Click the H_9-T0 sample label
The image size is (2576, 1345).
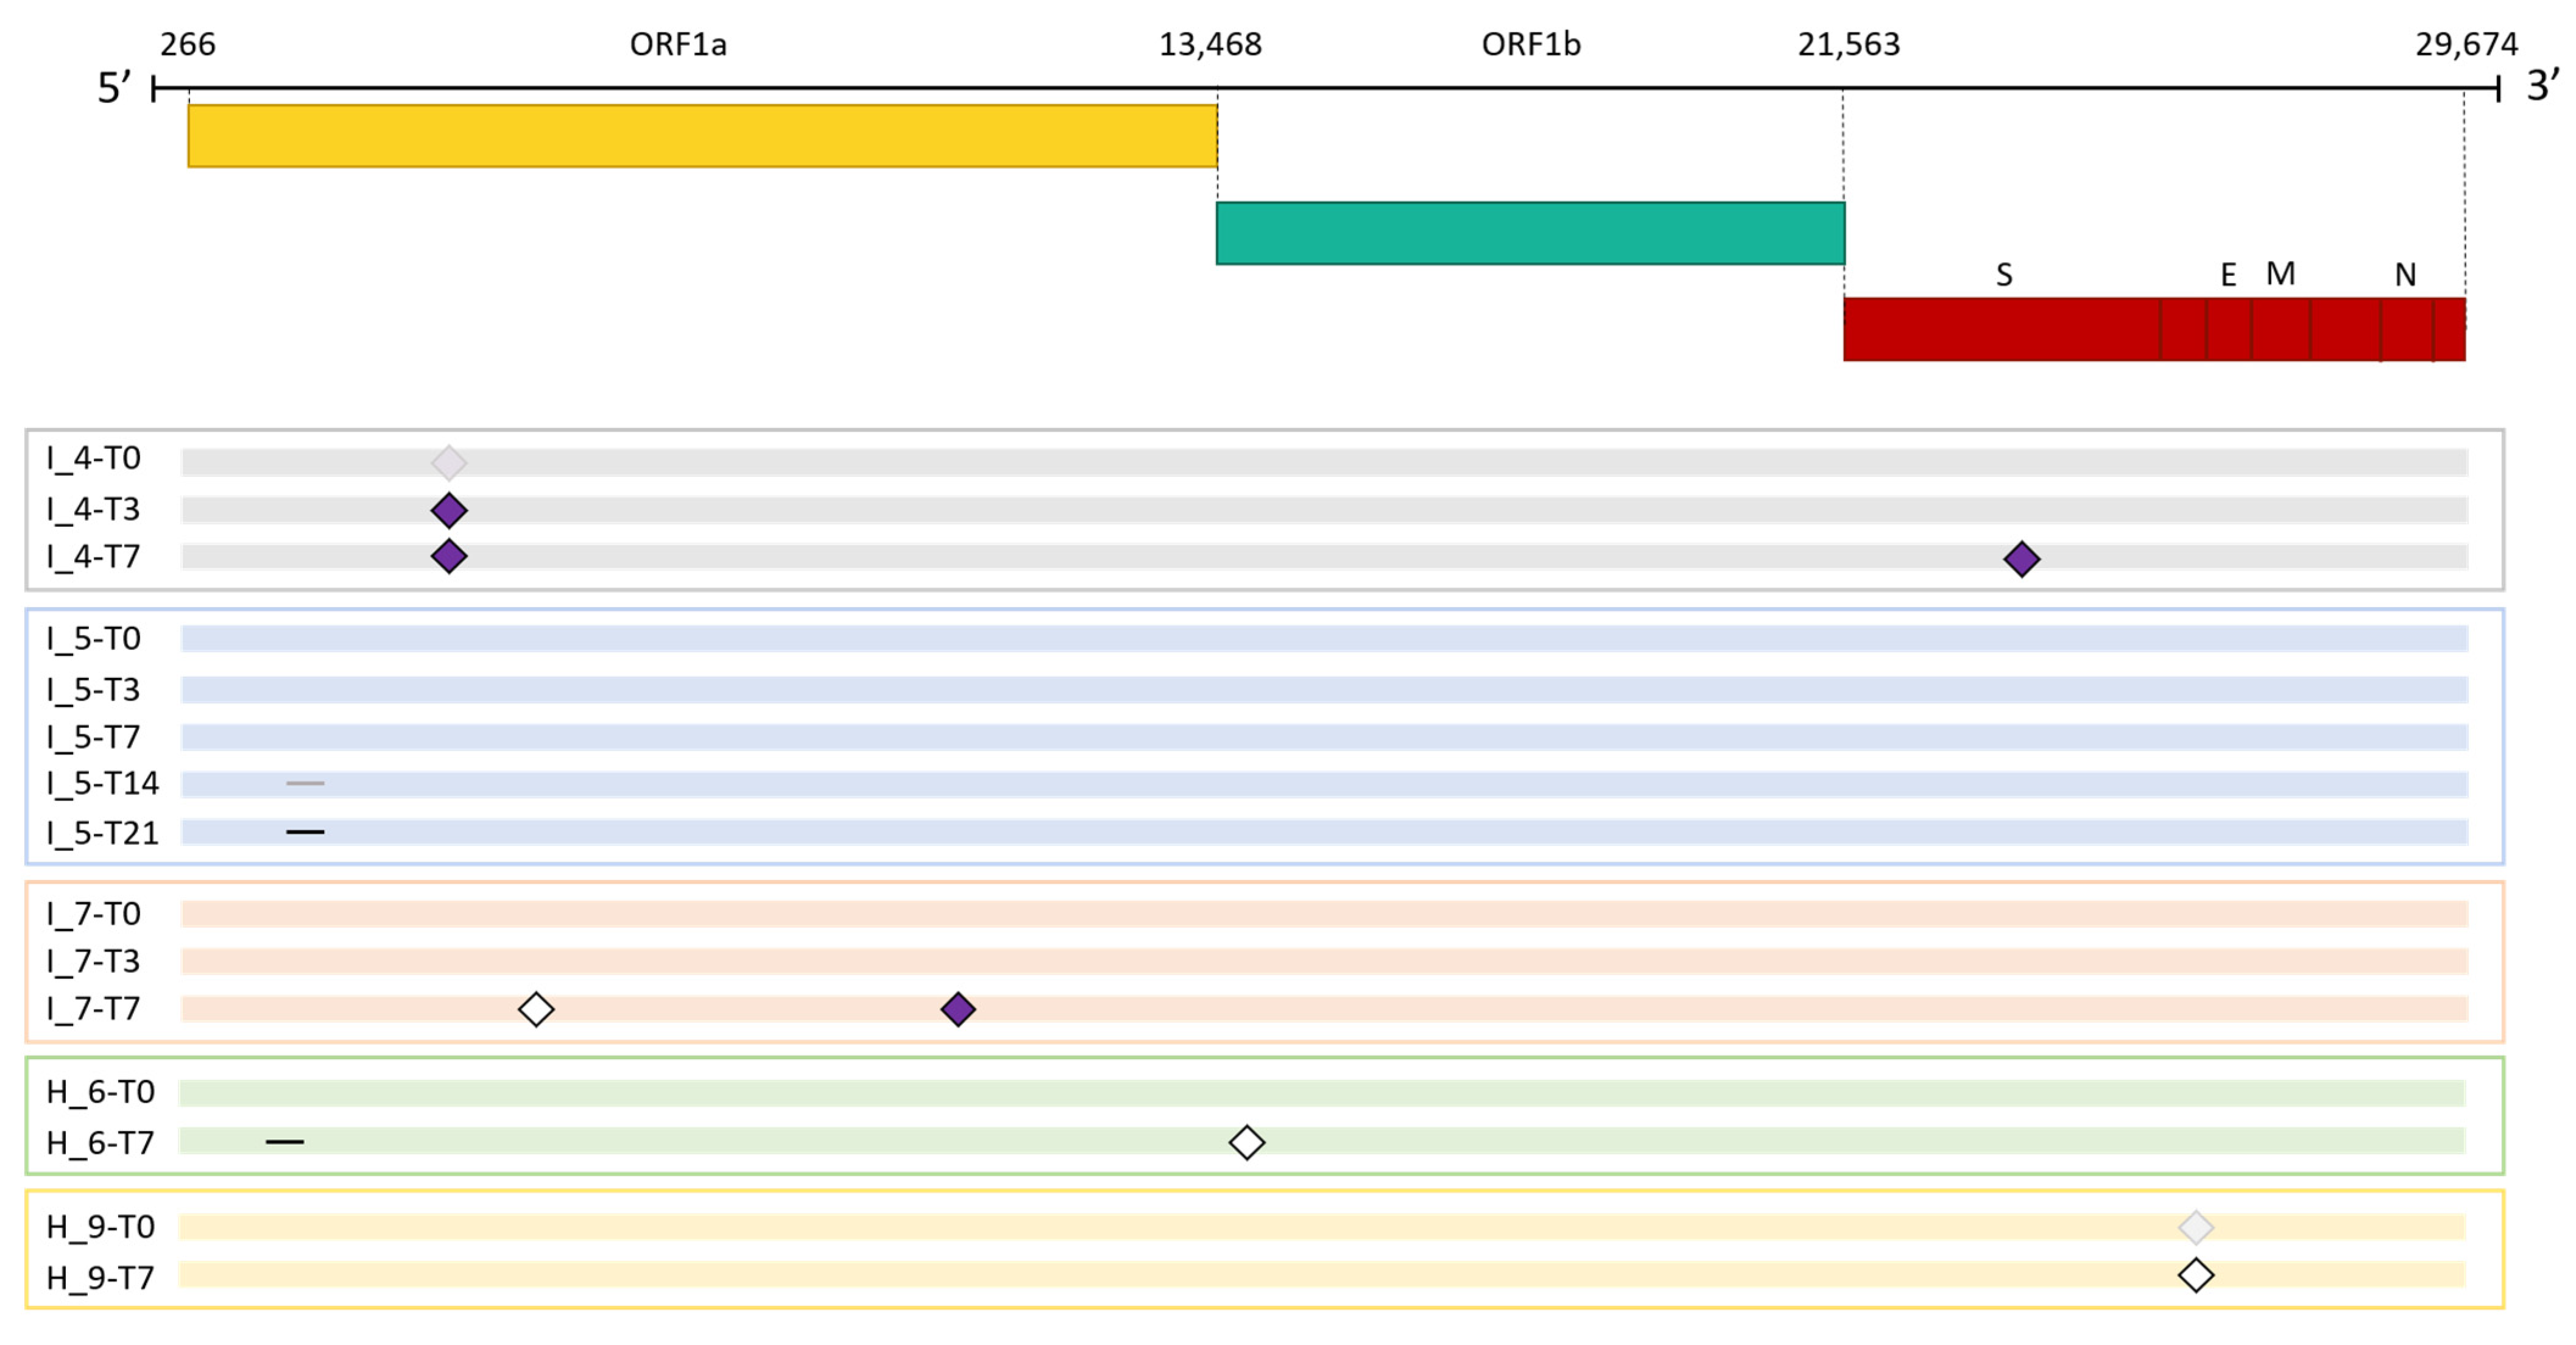tap(101, 1227)
